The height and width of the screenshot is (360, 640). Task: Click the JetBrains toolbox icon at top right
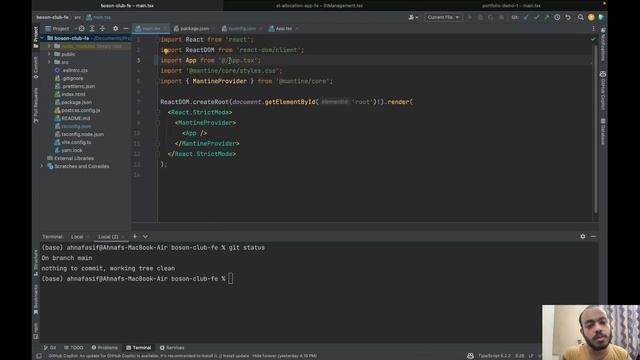(601, 17)
